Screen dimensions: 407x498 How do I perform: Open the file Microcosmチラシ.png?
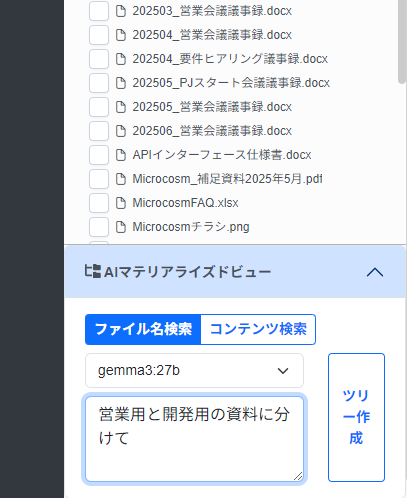click(191, 227)
